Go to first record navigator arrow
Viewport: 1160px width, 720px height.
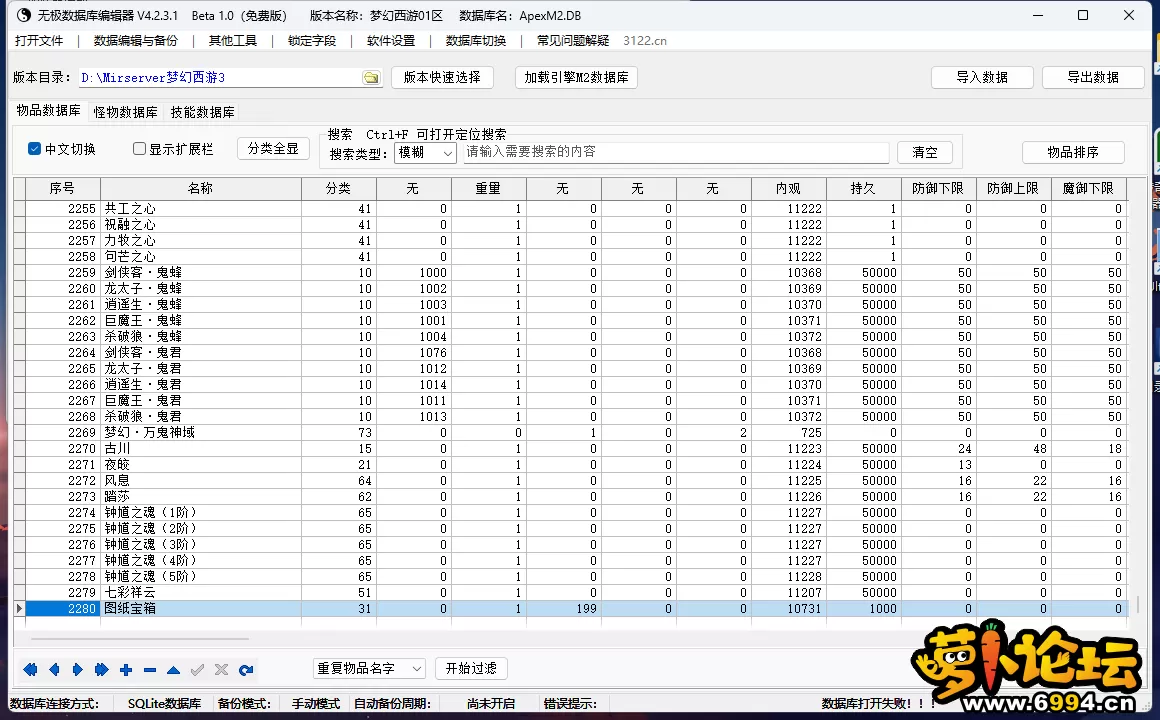tap(30, 670)
